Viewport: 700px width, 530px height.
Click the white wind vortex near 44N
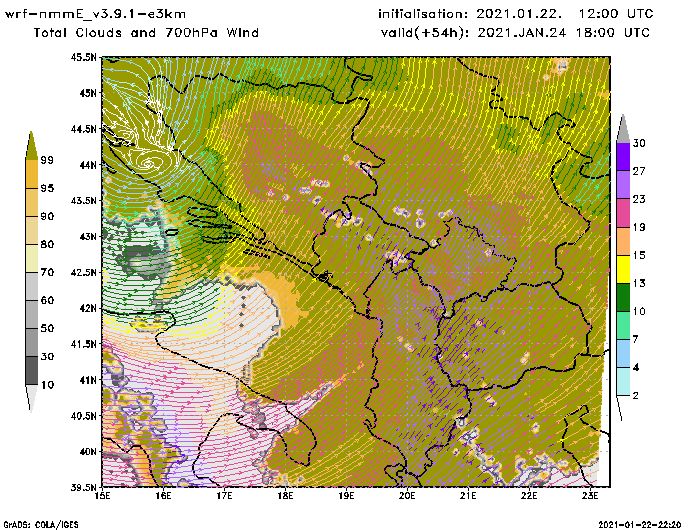pos(150,162)
